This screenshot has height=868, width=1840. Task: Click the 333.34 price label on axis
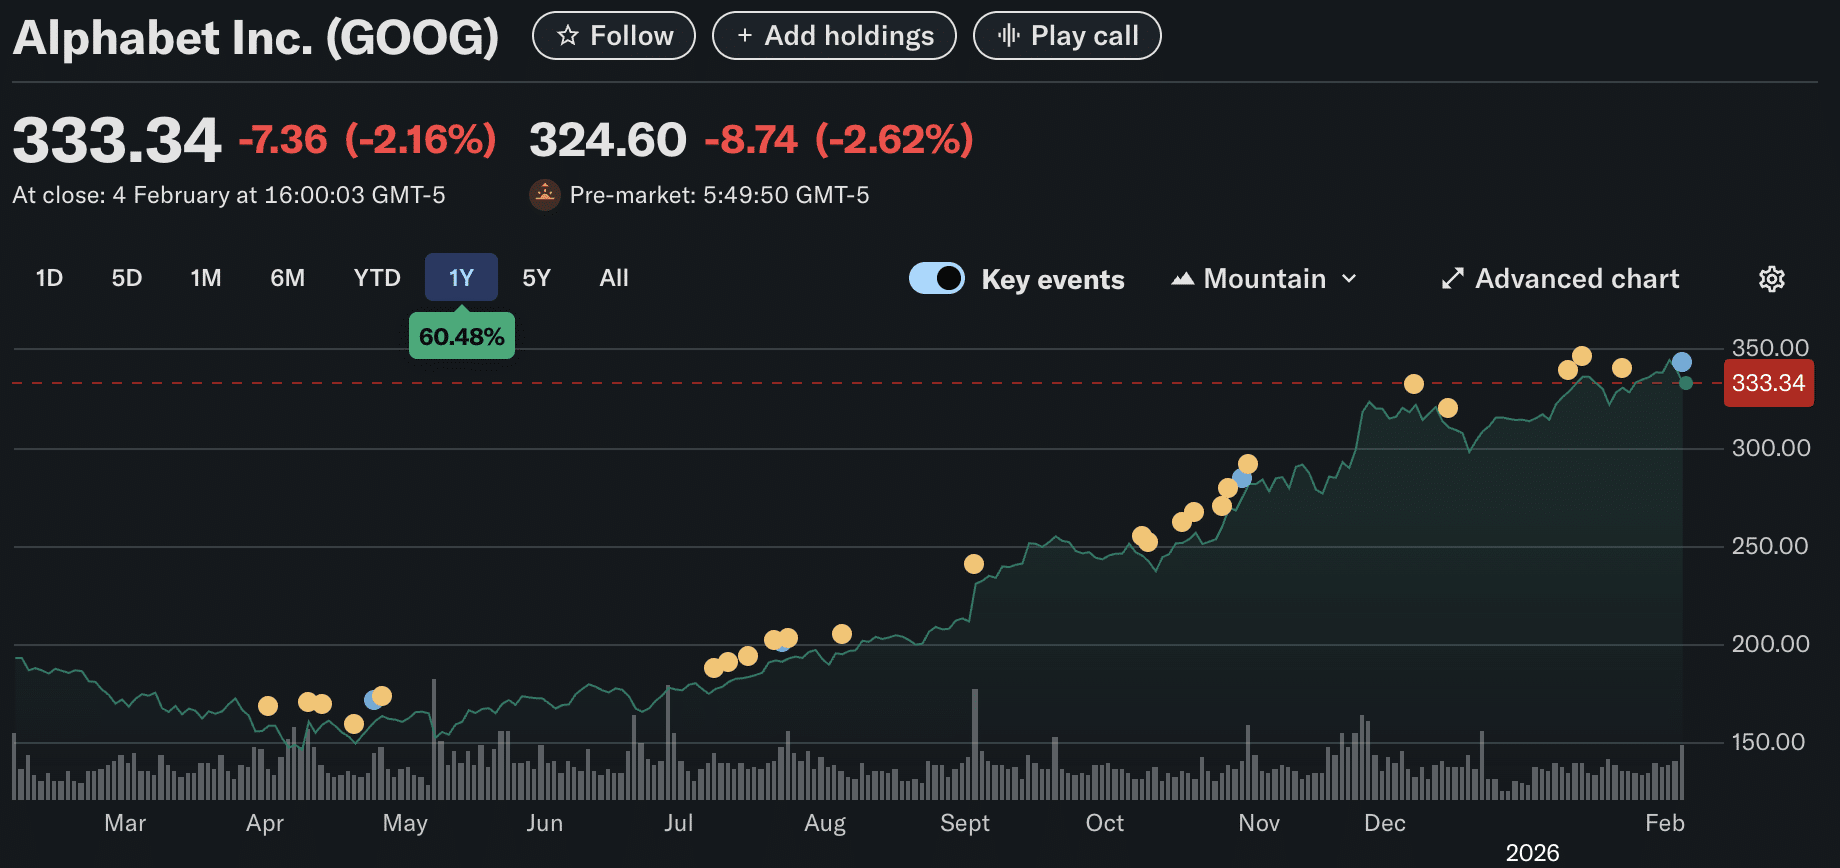pos(1769,383)
